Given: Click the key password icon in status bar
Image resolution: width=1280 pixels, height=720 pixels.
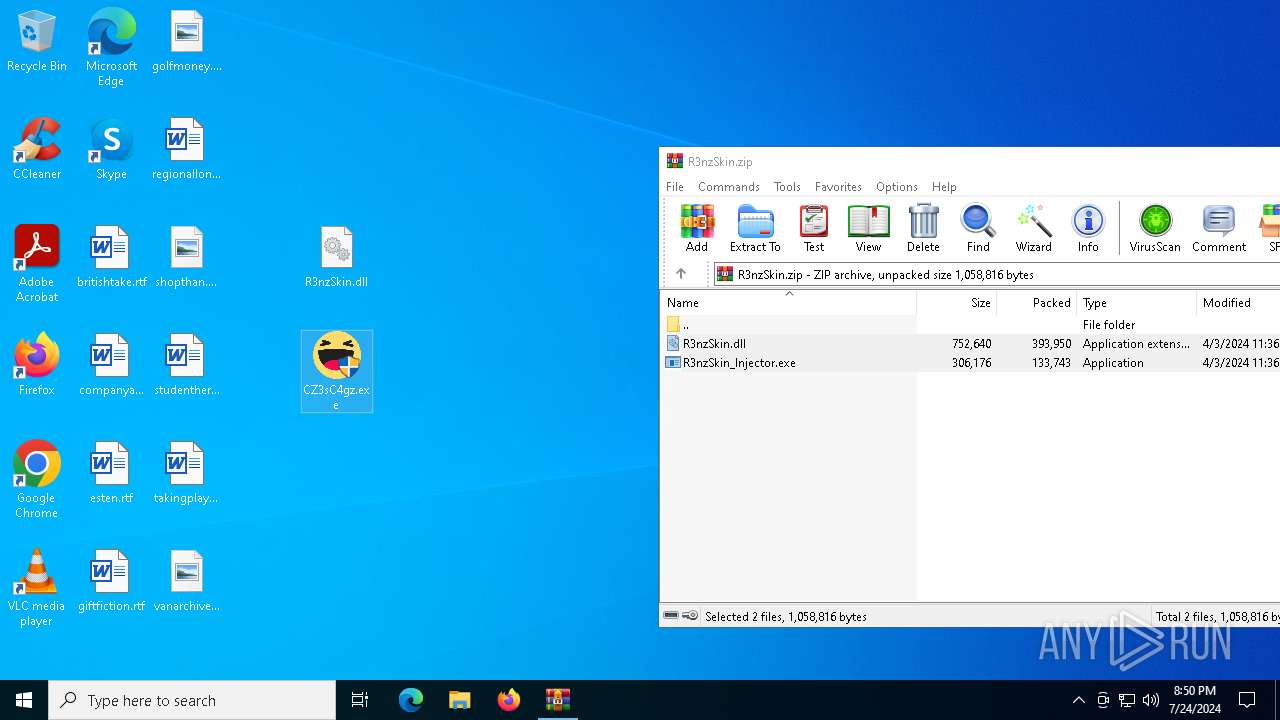Looking at the screenshot, I should (690, 616).
